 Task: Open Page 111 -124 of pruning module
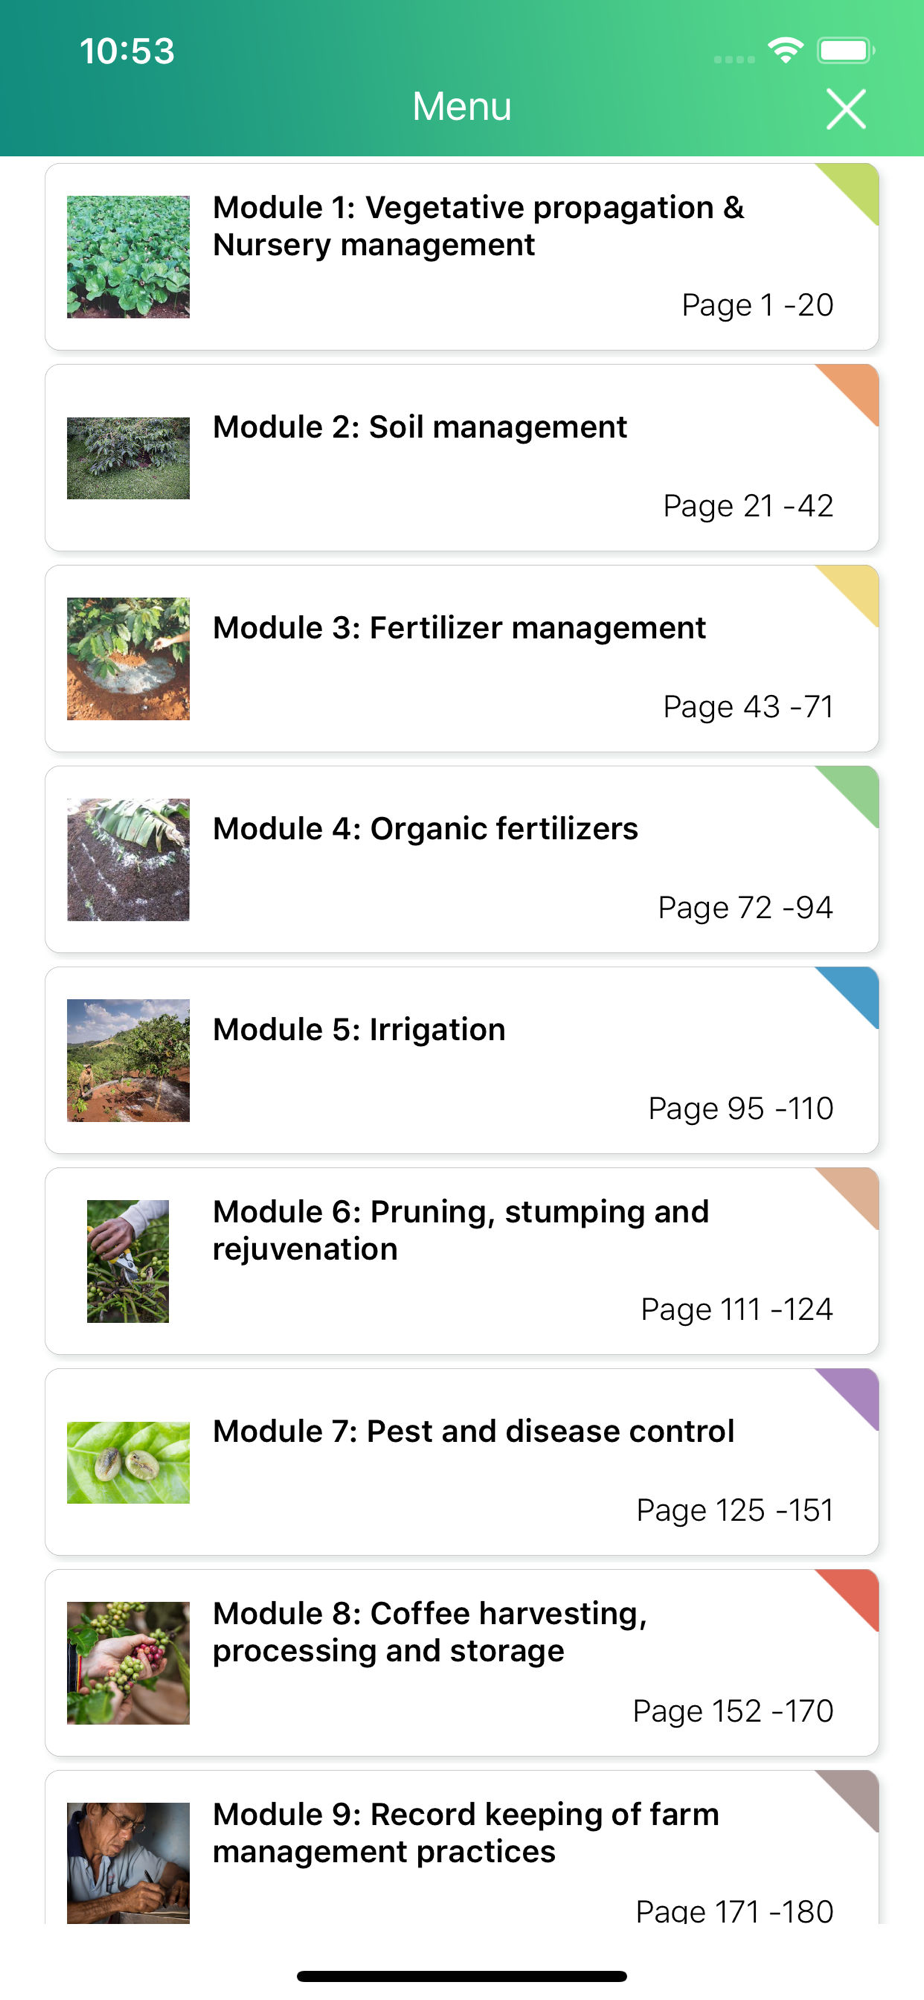736,1309
